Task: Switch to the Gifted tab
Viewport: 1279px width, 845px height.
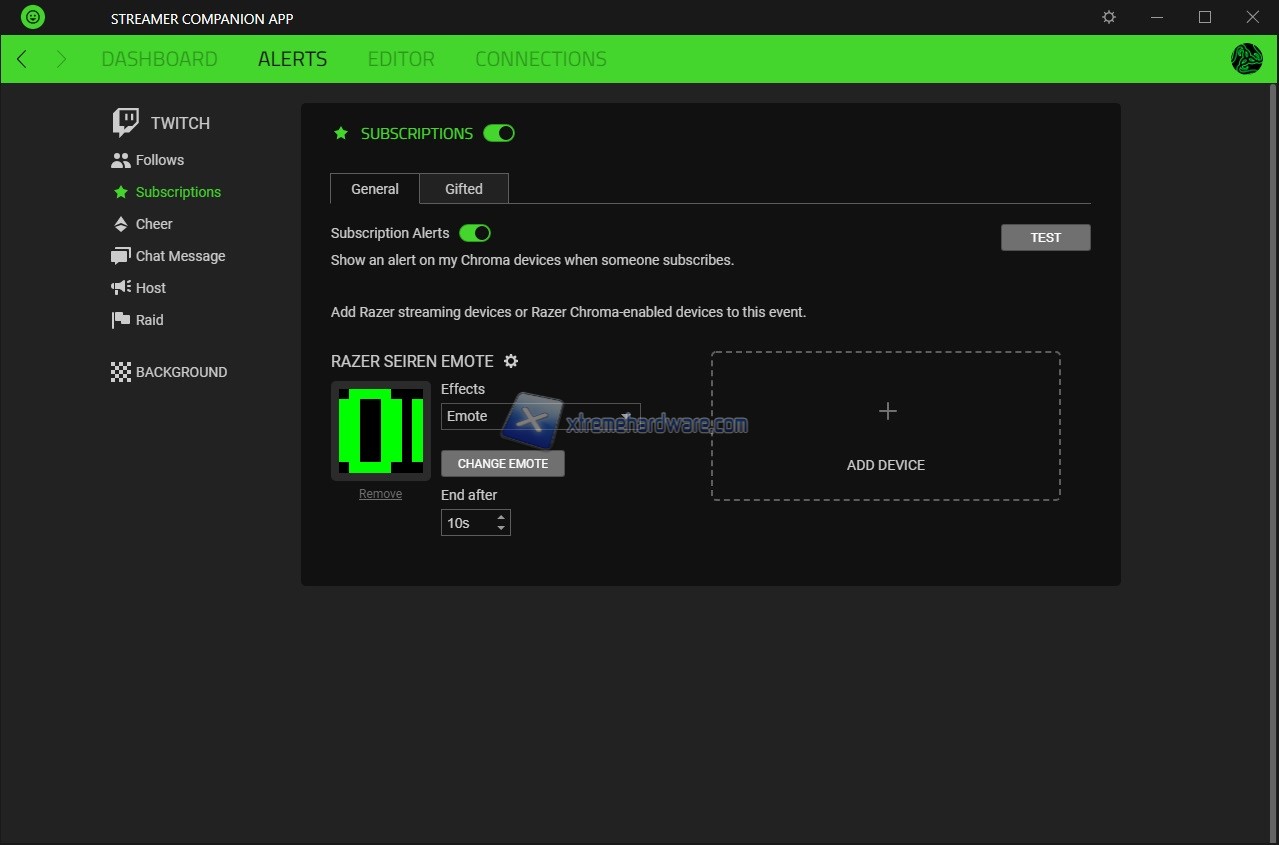Action: (463, 189)
